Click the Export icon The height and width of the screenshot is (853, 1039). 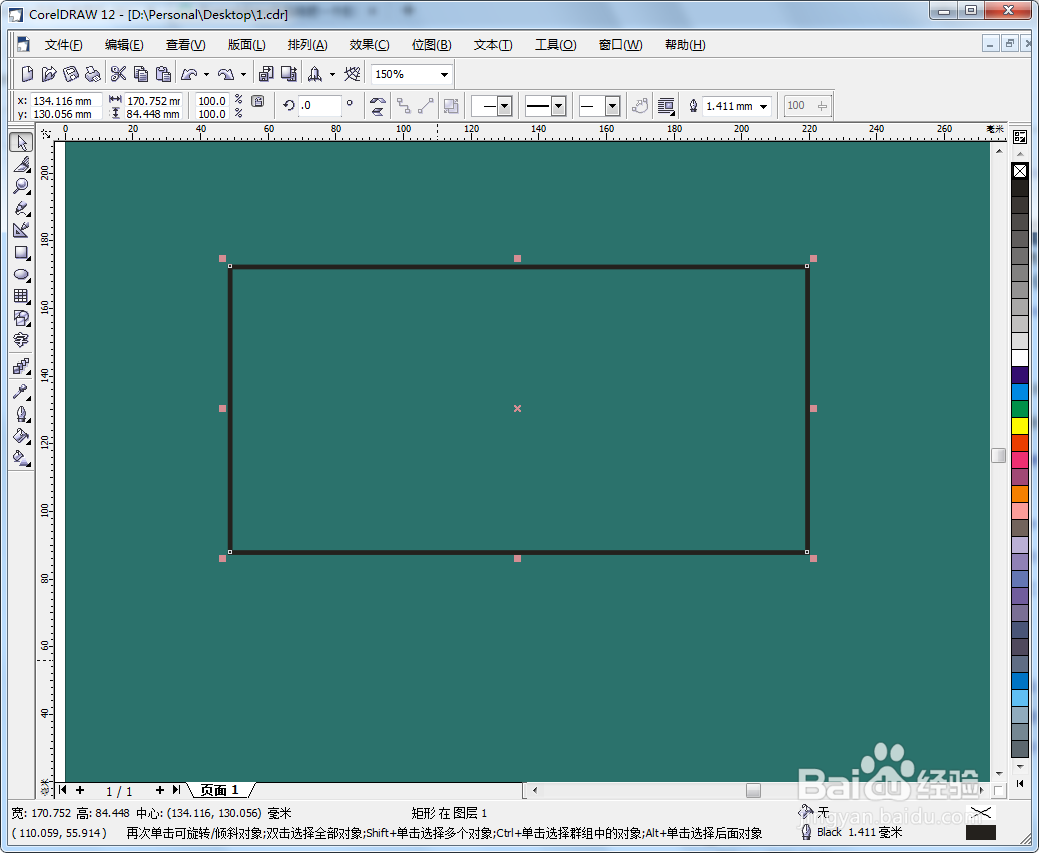[x=289, y=74]
